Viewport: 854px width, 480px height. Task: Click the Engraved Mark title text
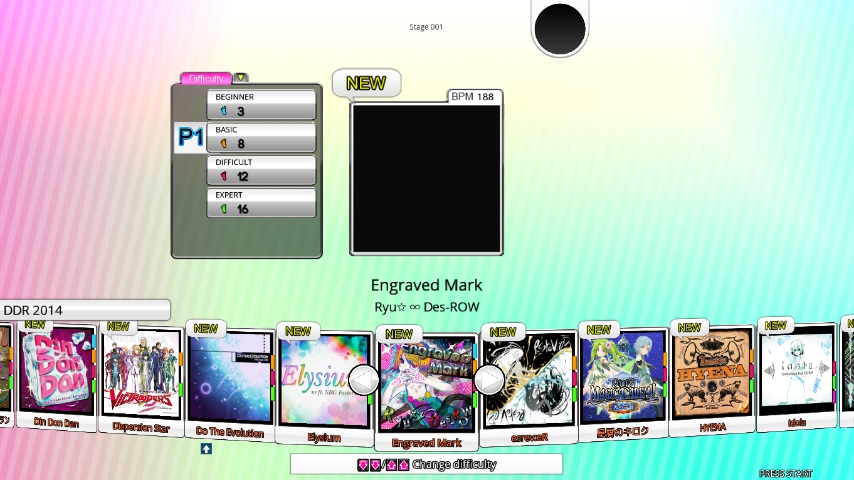point(426,285)
